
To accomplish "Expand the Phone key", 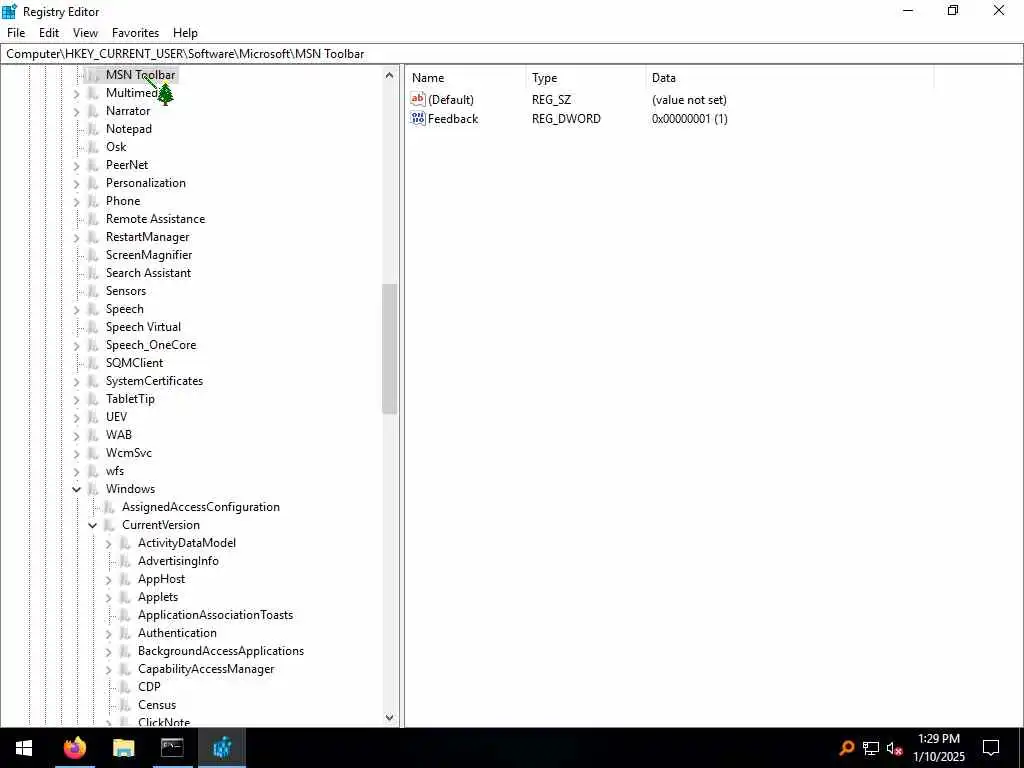I will (x=76, y=202).
